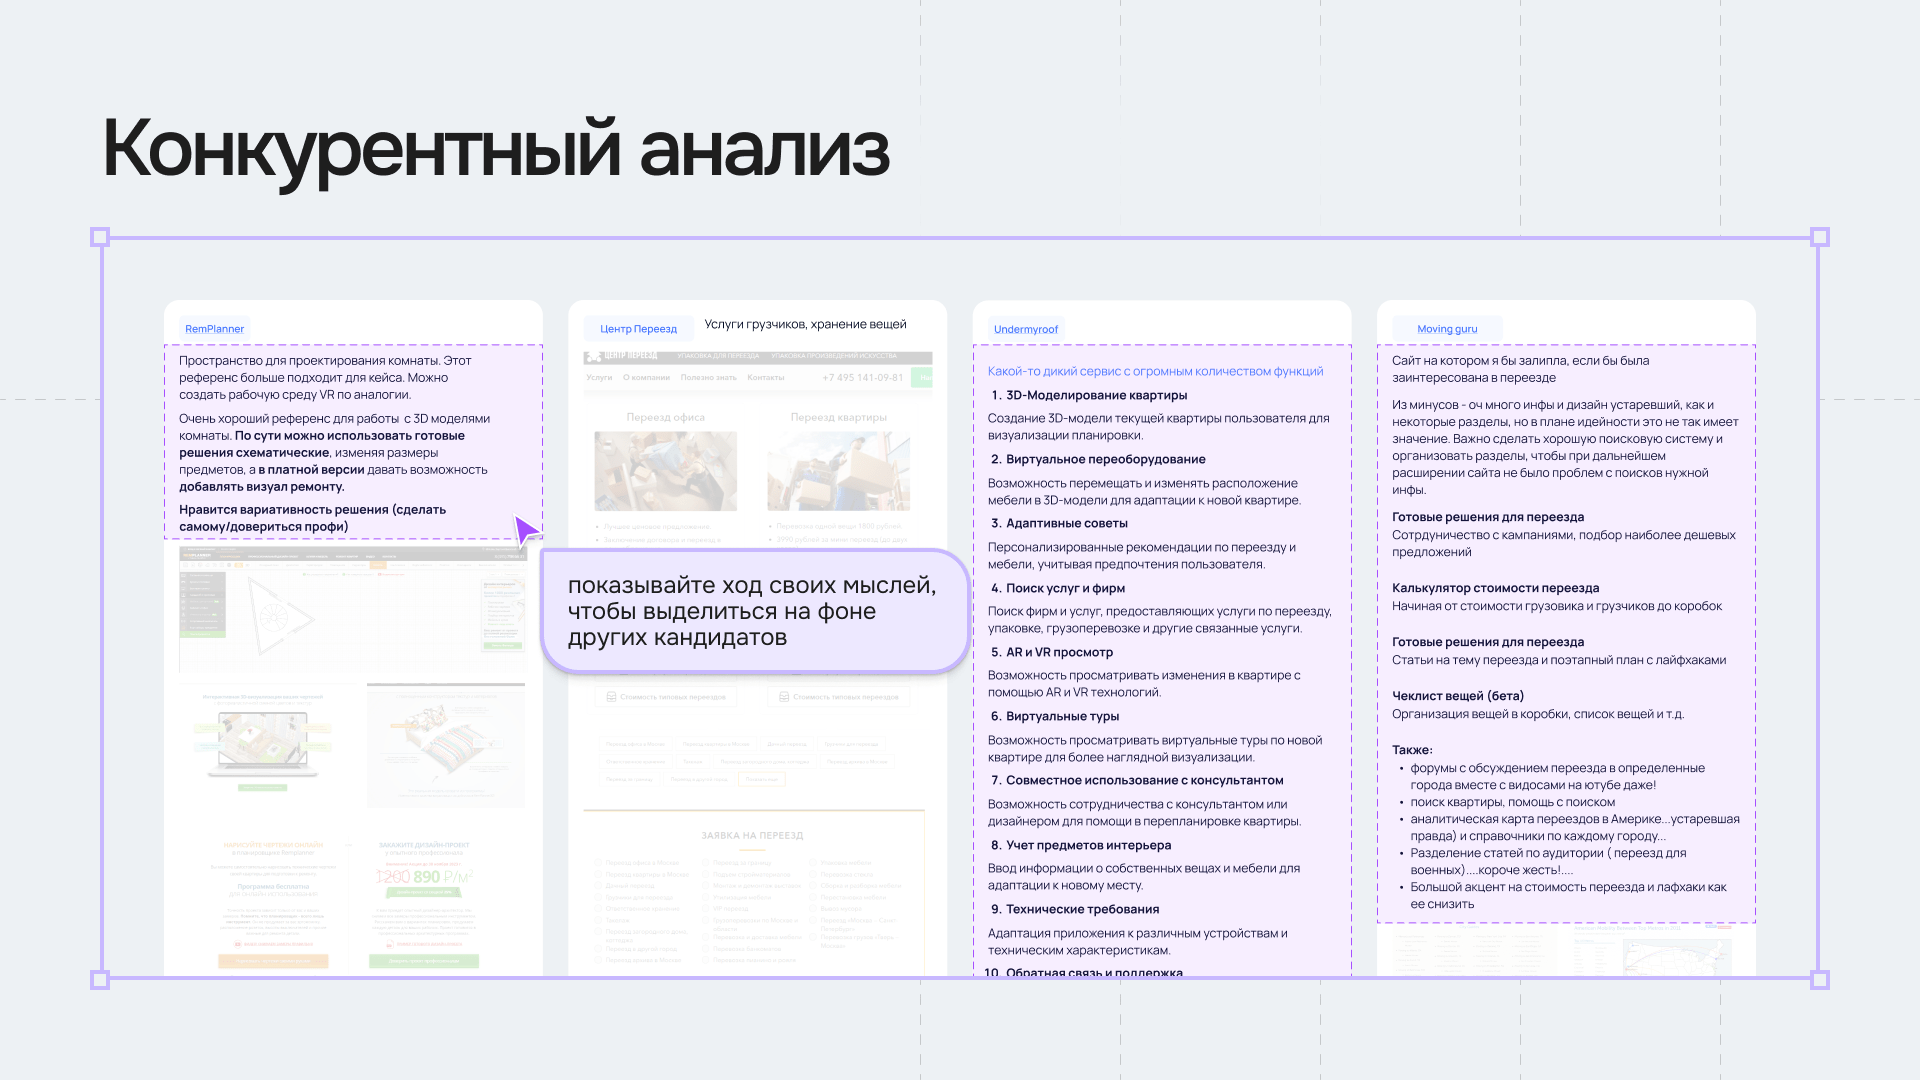Choose the VIP переезд option

click(x=705, y=908)
